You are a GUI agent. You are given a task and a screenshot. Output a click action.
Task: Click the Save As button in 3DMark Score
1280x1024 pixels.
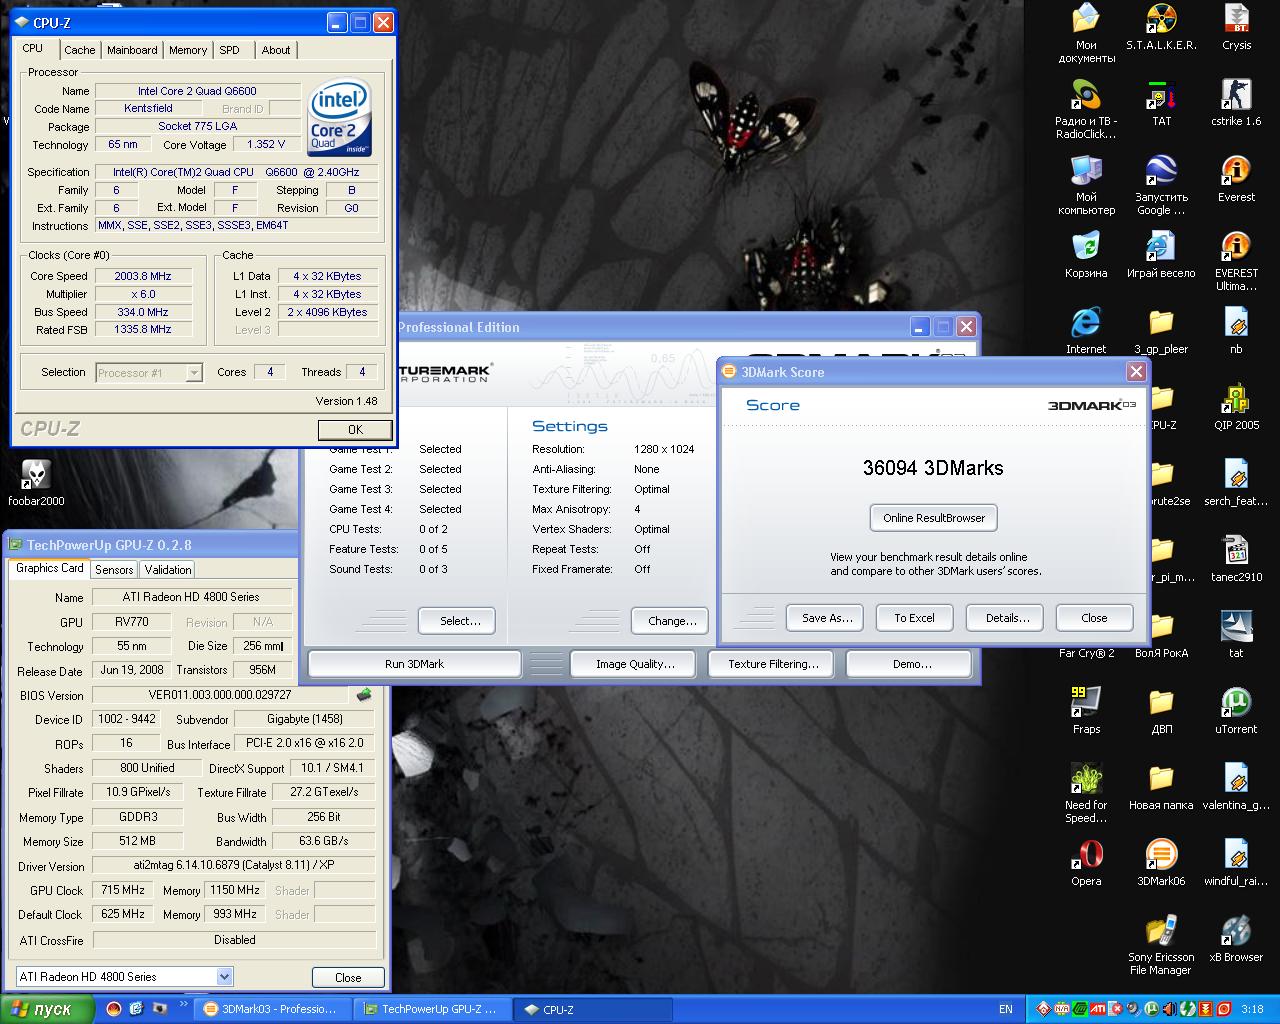[x=827, y=618]
